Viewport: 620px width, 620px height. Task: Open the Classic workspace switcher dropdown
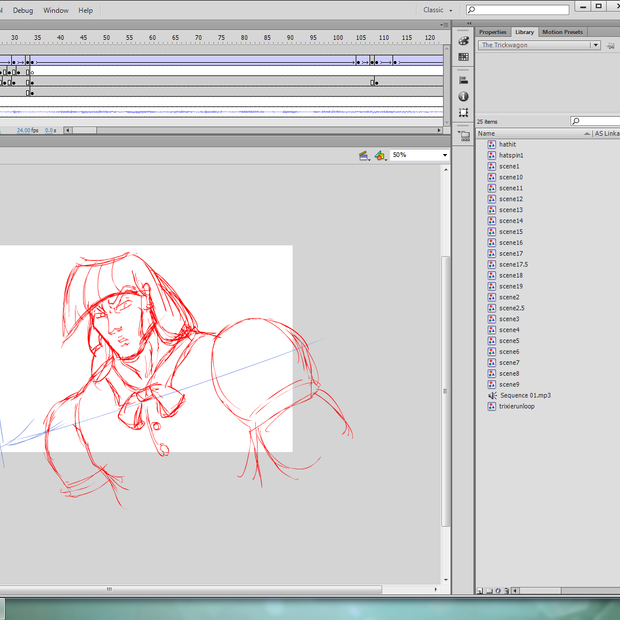437,10
